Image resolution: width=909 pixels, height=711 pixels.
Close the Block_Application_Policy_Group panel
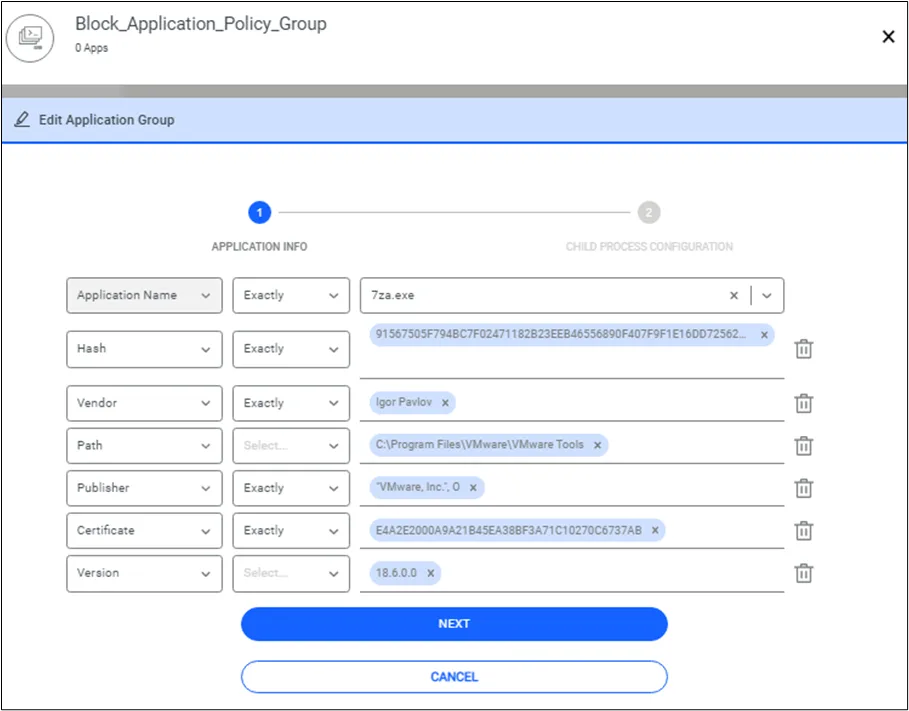coord(888,37)
